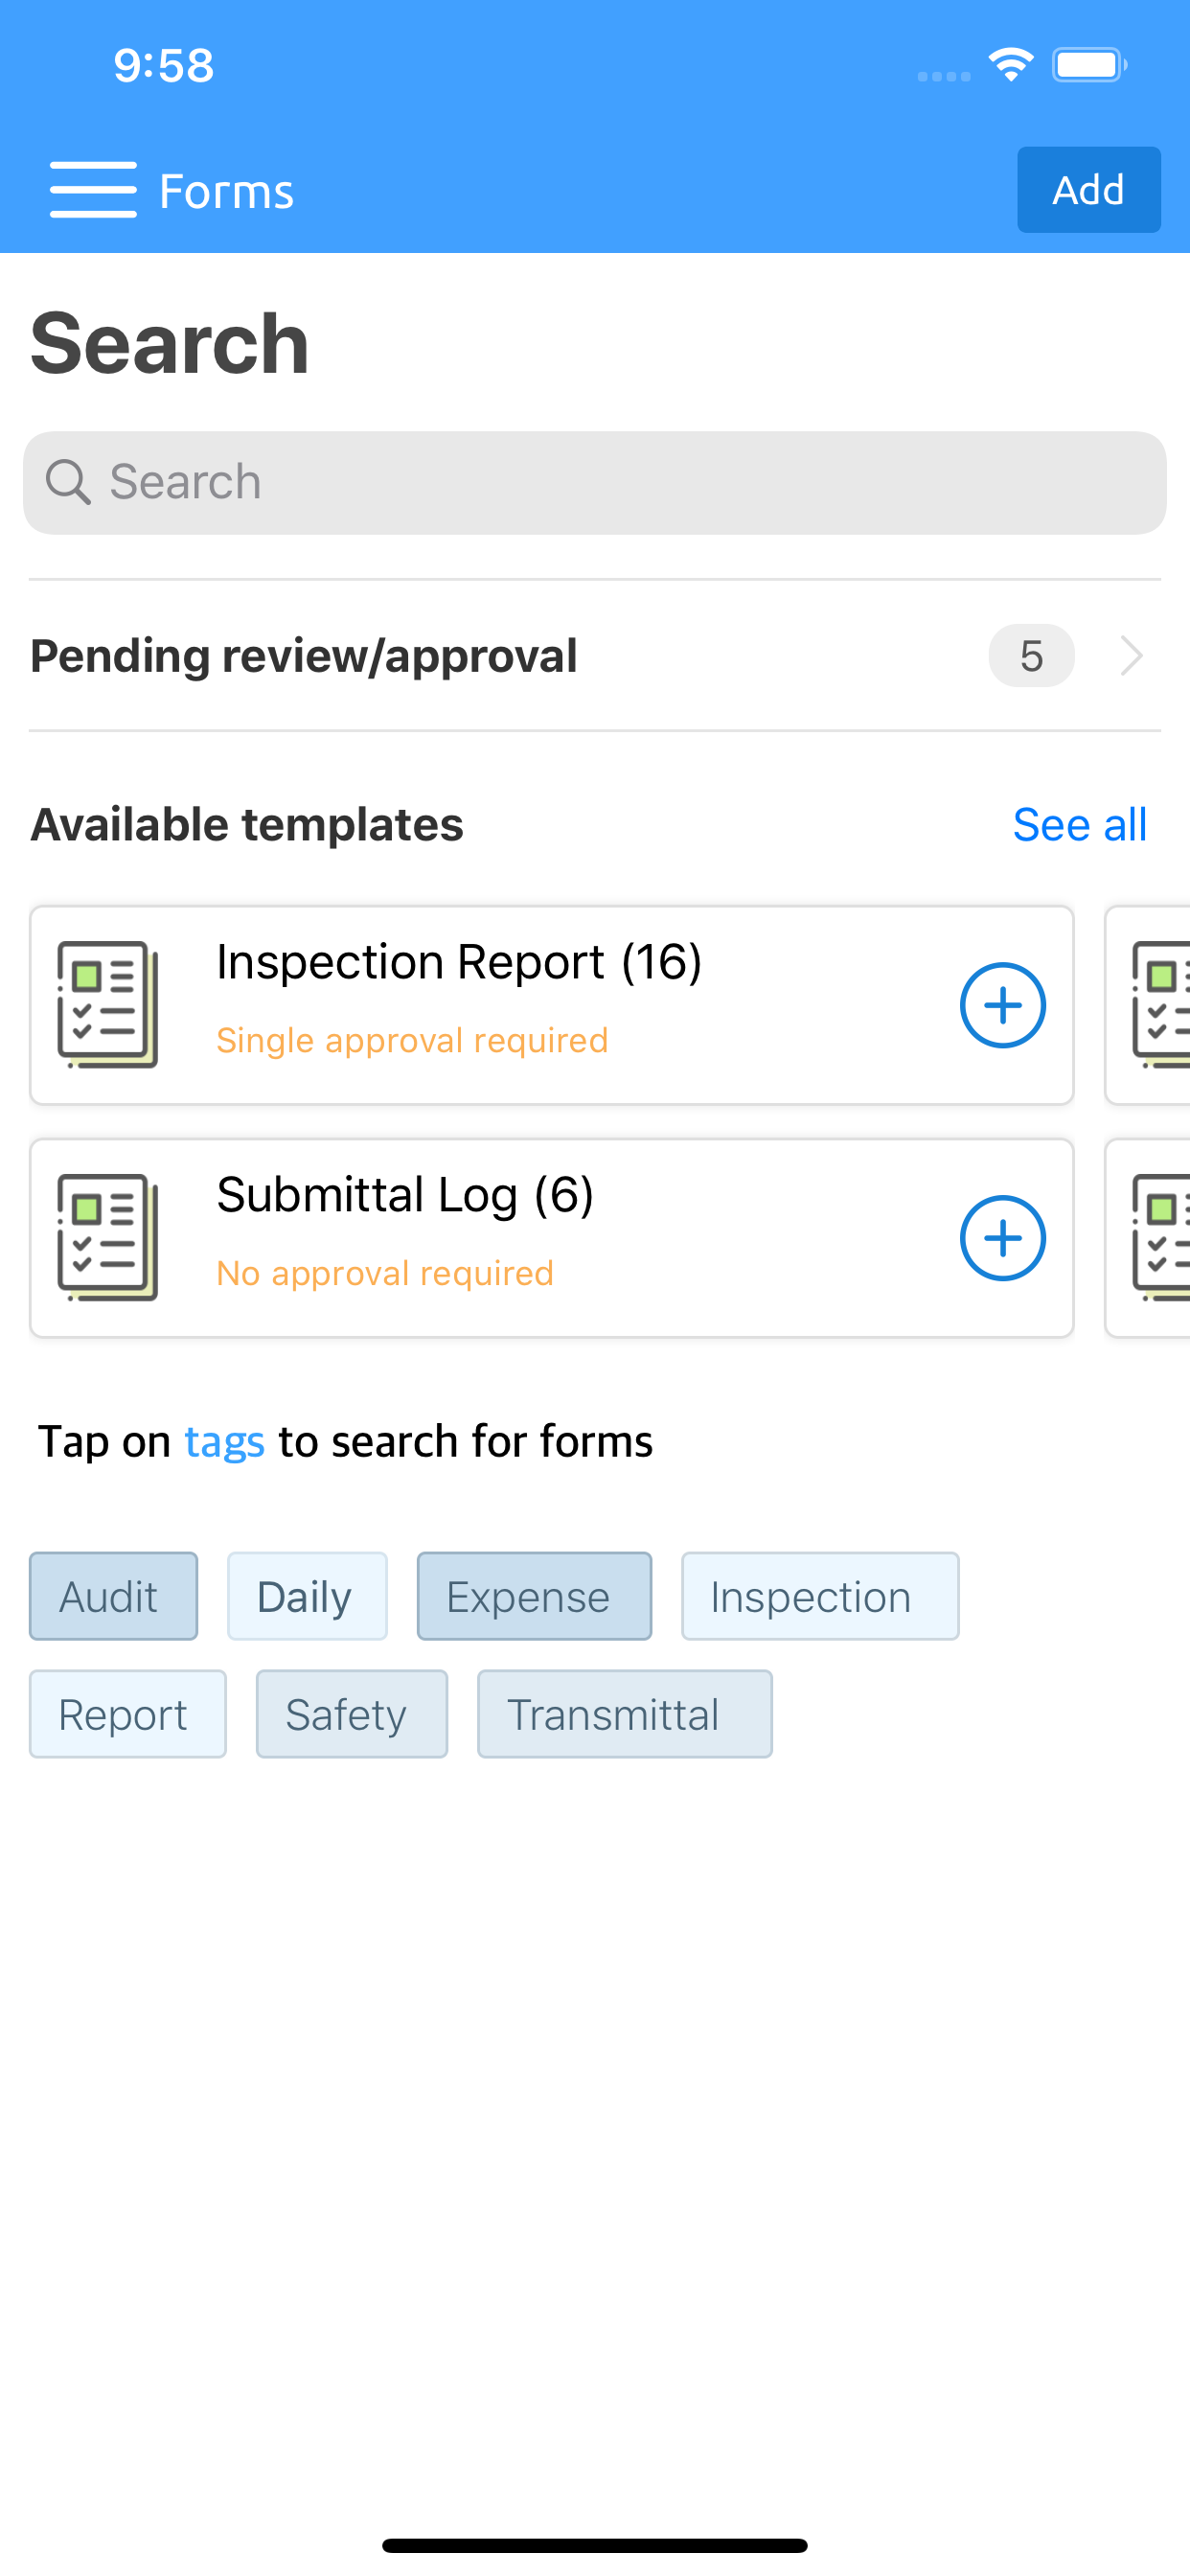
Task: Tap the home indicator bar
Action: coord(595,2545)
